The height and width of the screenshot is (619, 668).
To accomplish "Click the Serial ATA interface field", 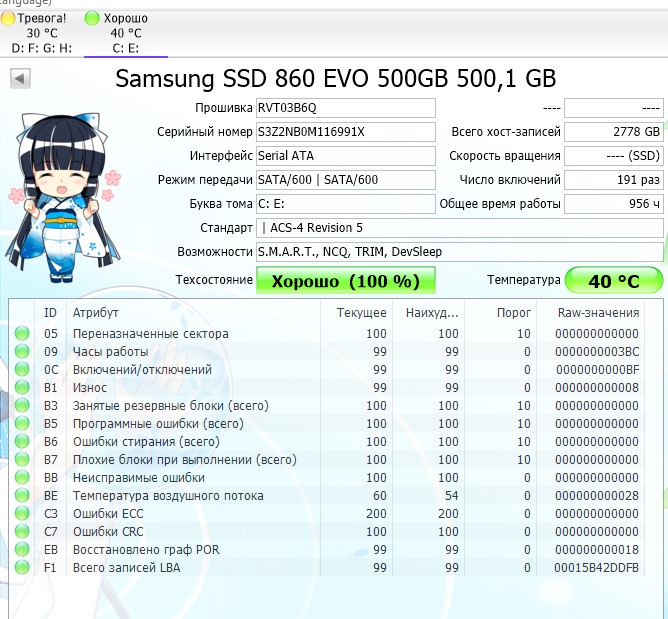I will pyautogui.click(x=346, y=156).
